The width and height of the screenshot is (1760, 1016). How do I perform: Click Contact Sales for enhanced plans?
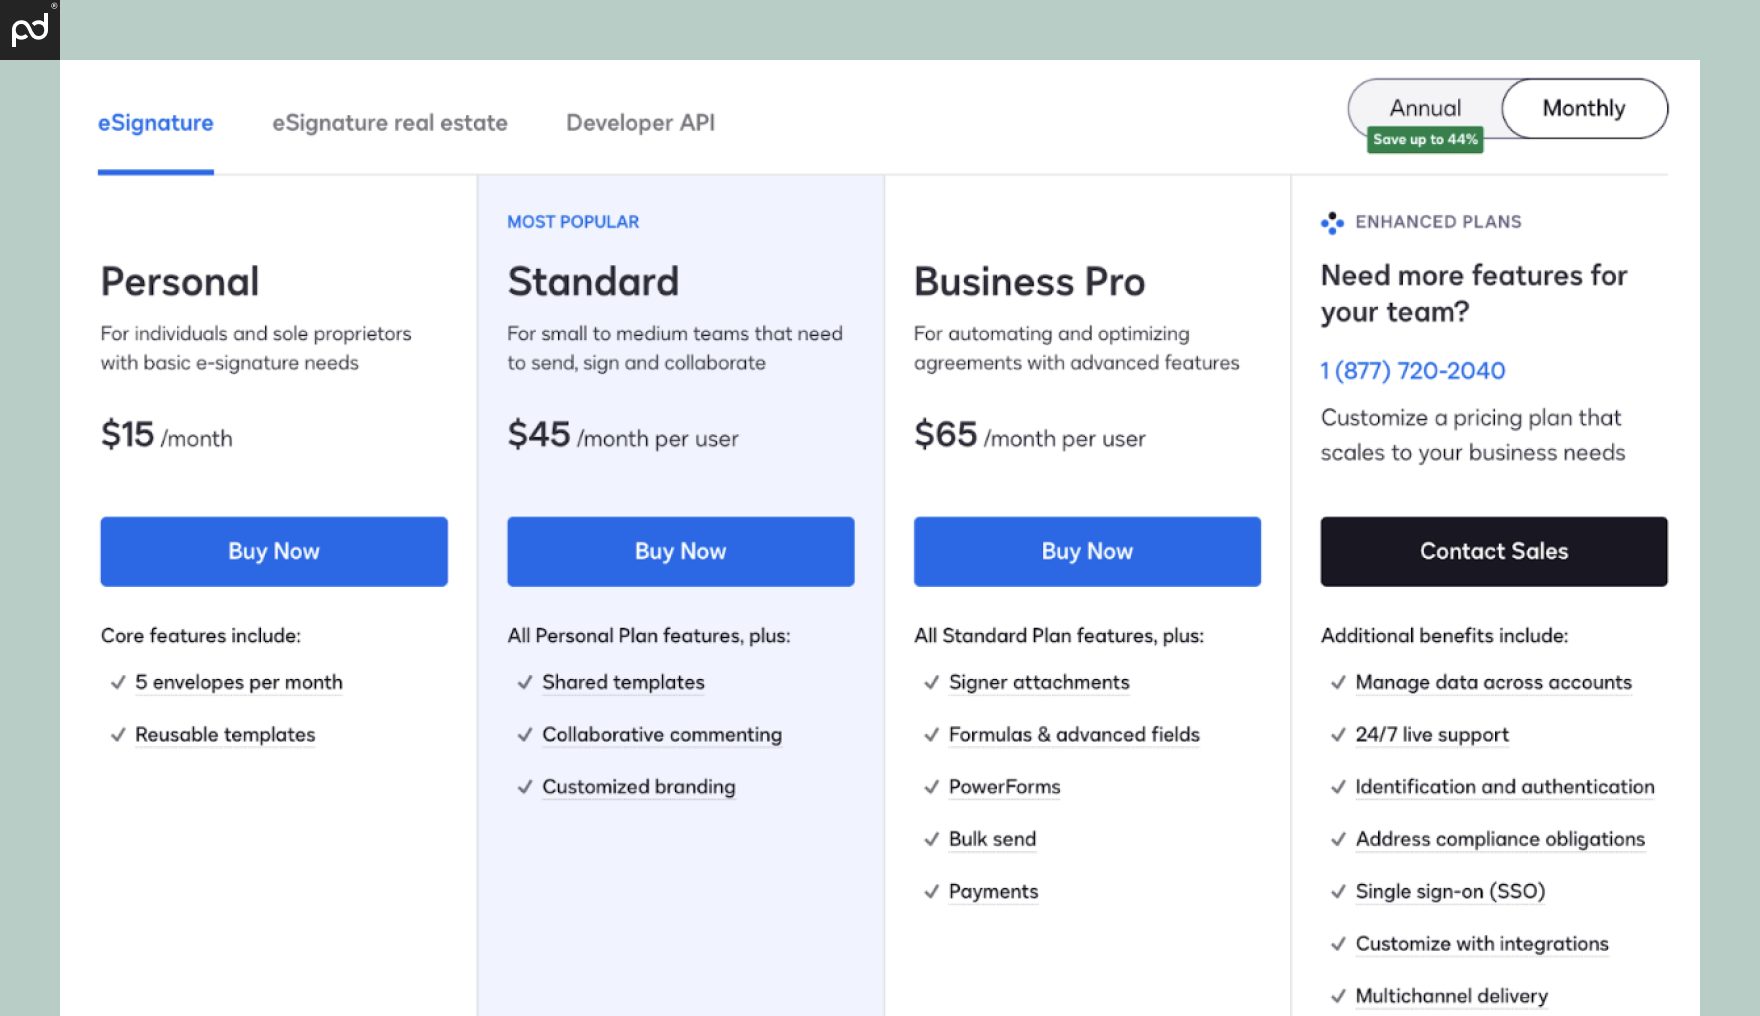tap(1493, 551)
